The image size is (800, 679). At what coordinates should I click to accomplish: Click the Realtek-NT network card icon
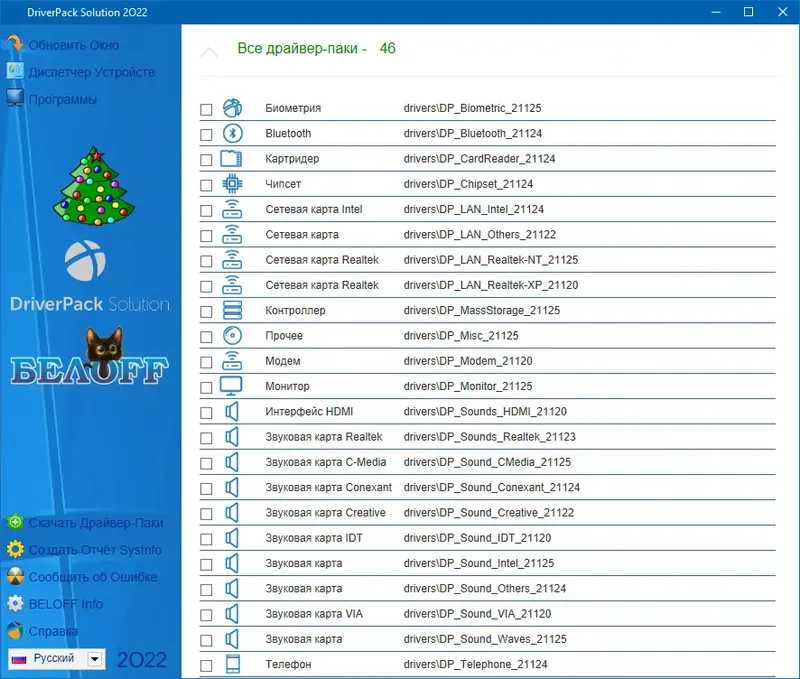tap(232, 260)
